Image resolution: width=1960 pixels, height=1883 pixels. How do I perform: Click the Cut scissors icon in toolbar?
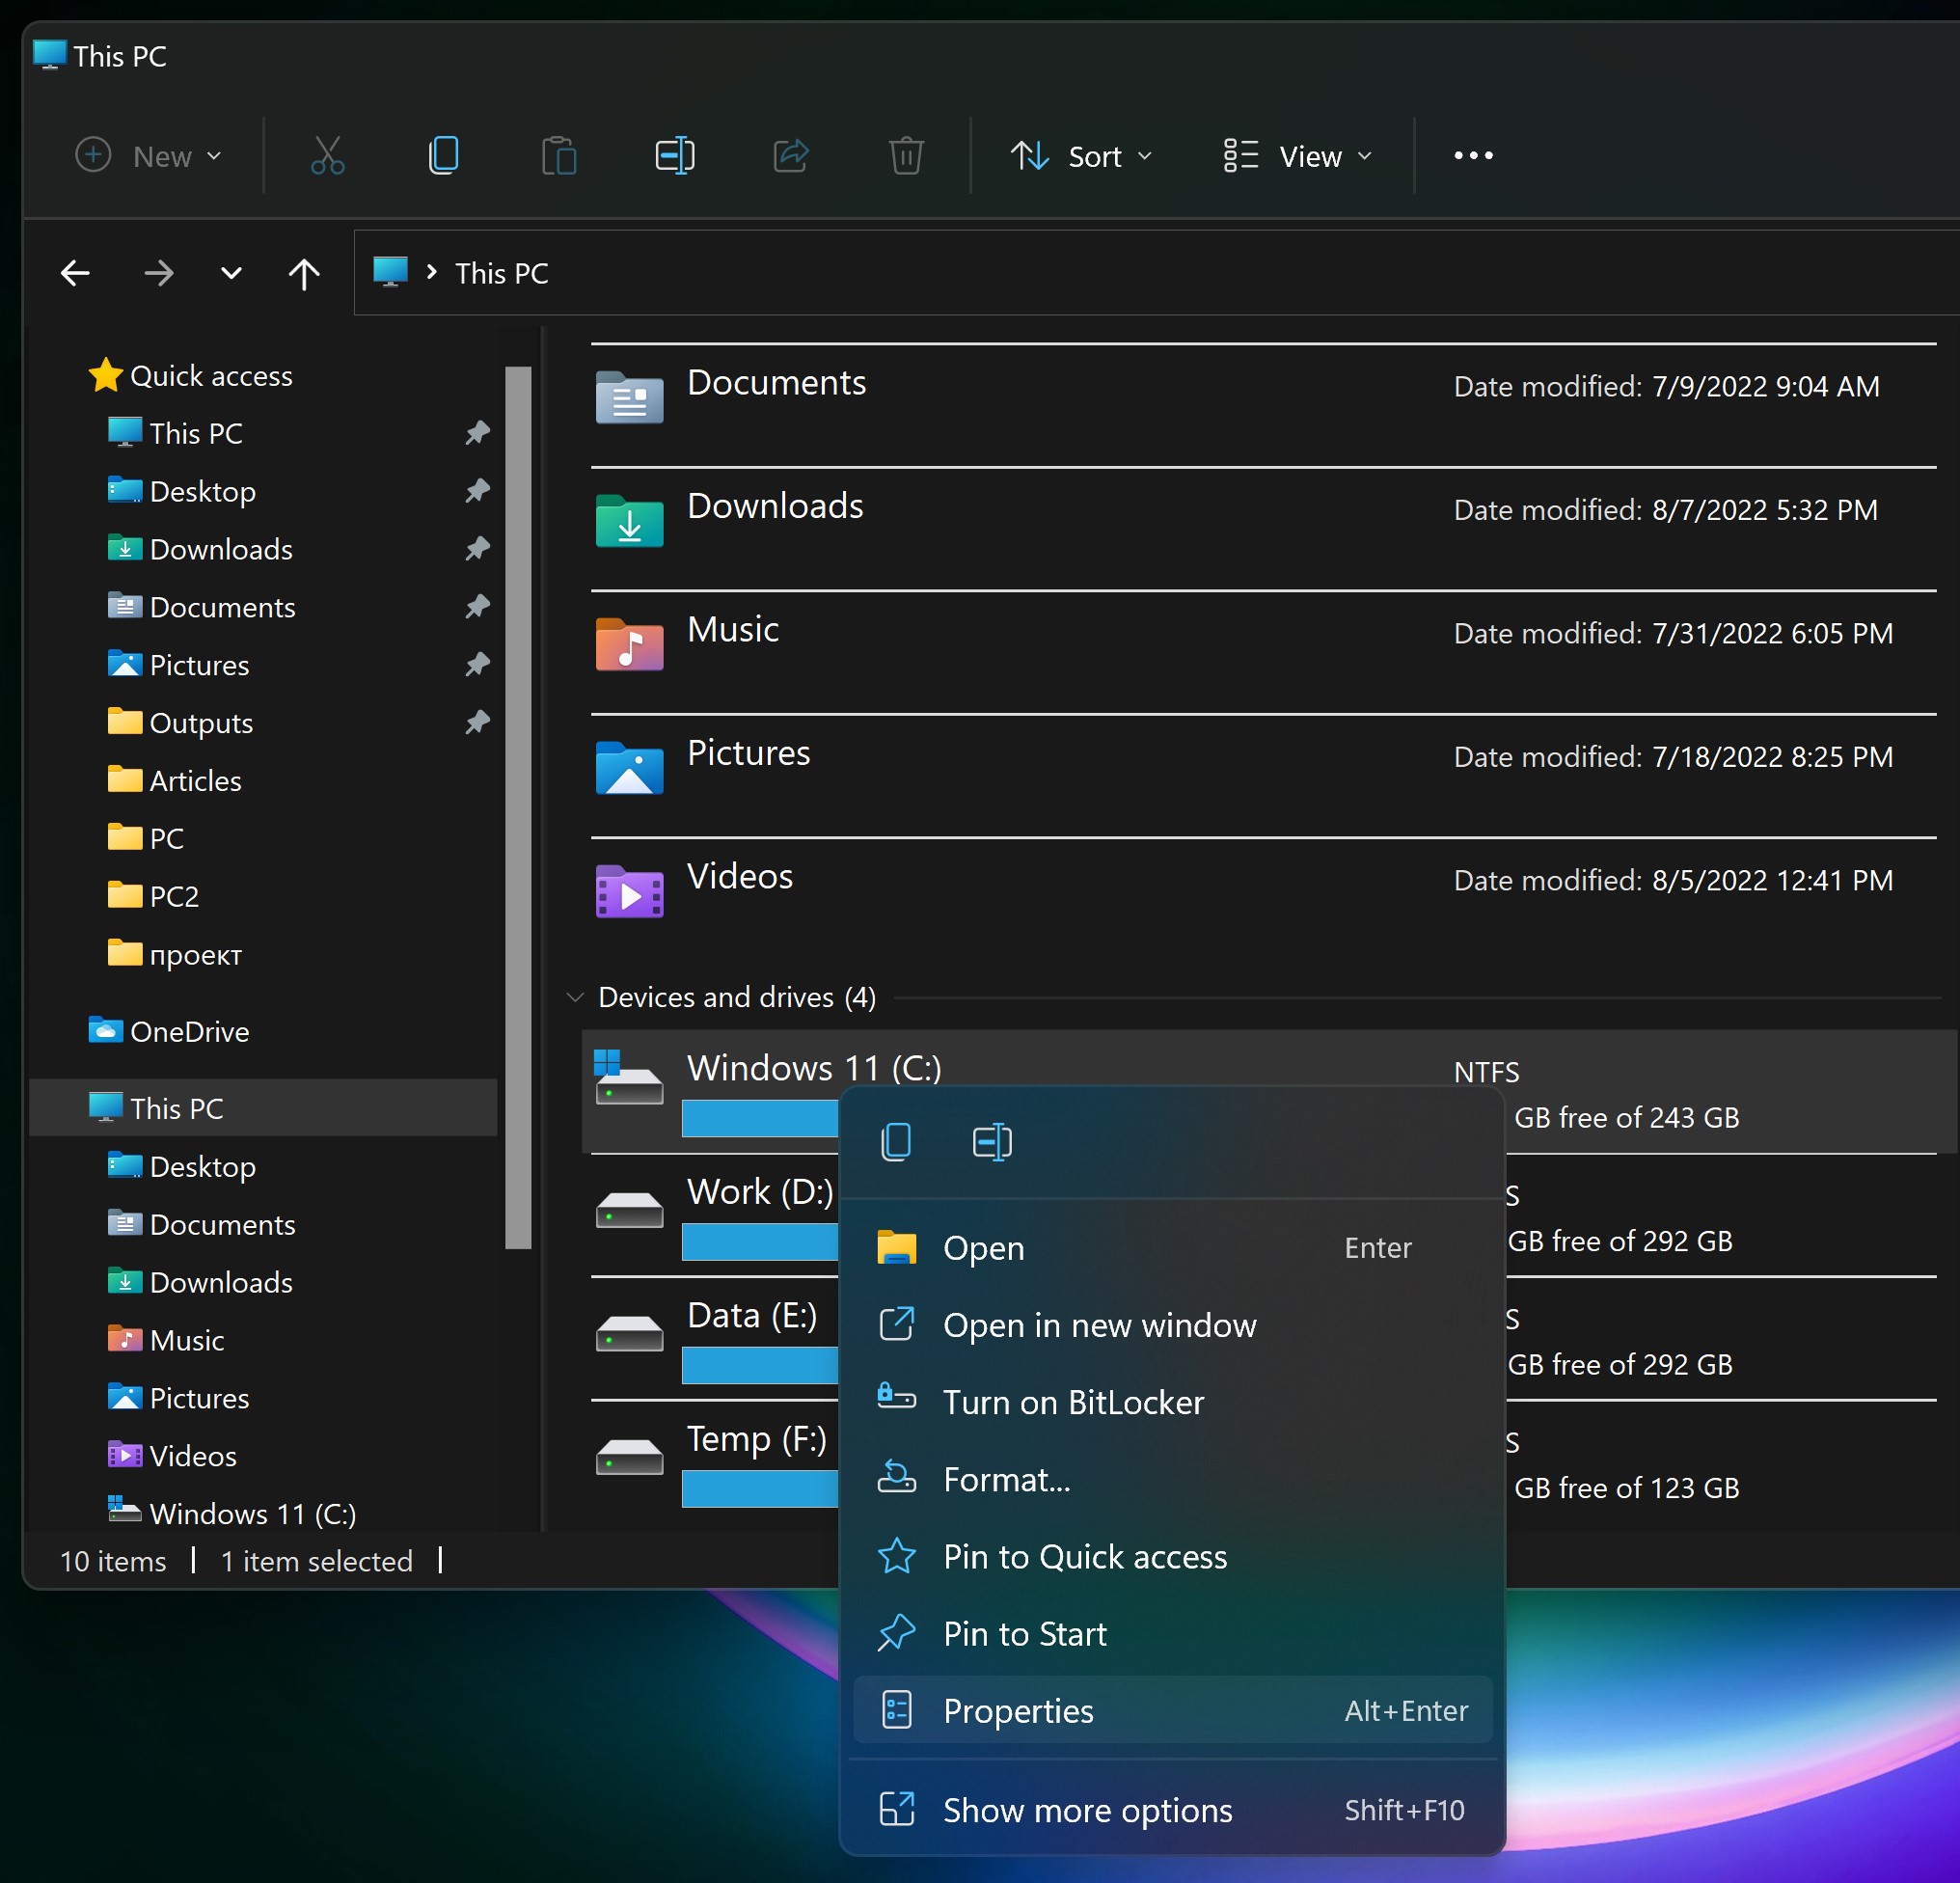(327, 156)
